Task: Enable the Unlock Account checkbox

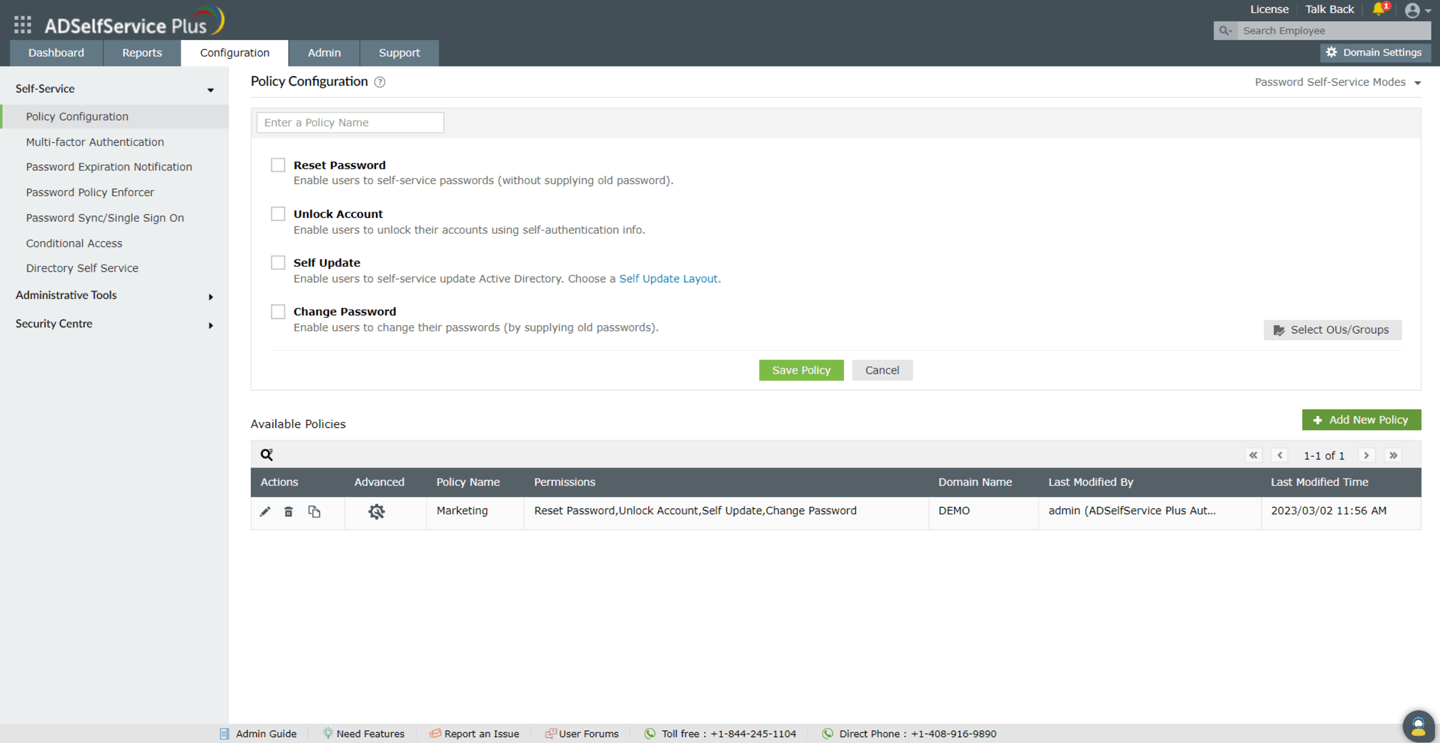Action: [x=278, y=214]
